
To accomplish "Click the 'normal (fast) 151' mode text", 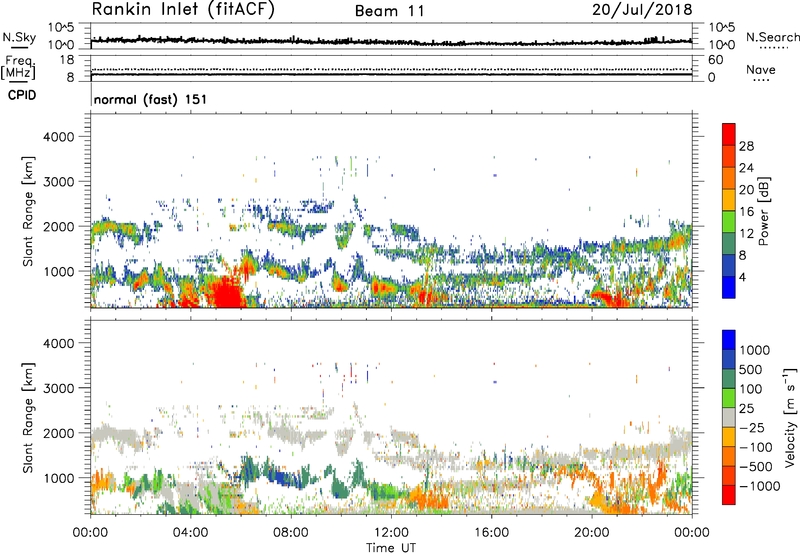I will click(x=151, y=99).
